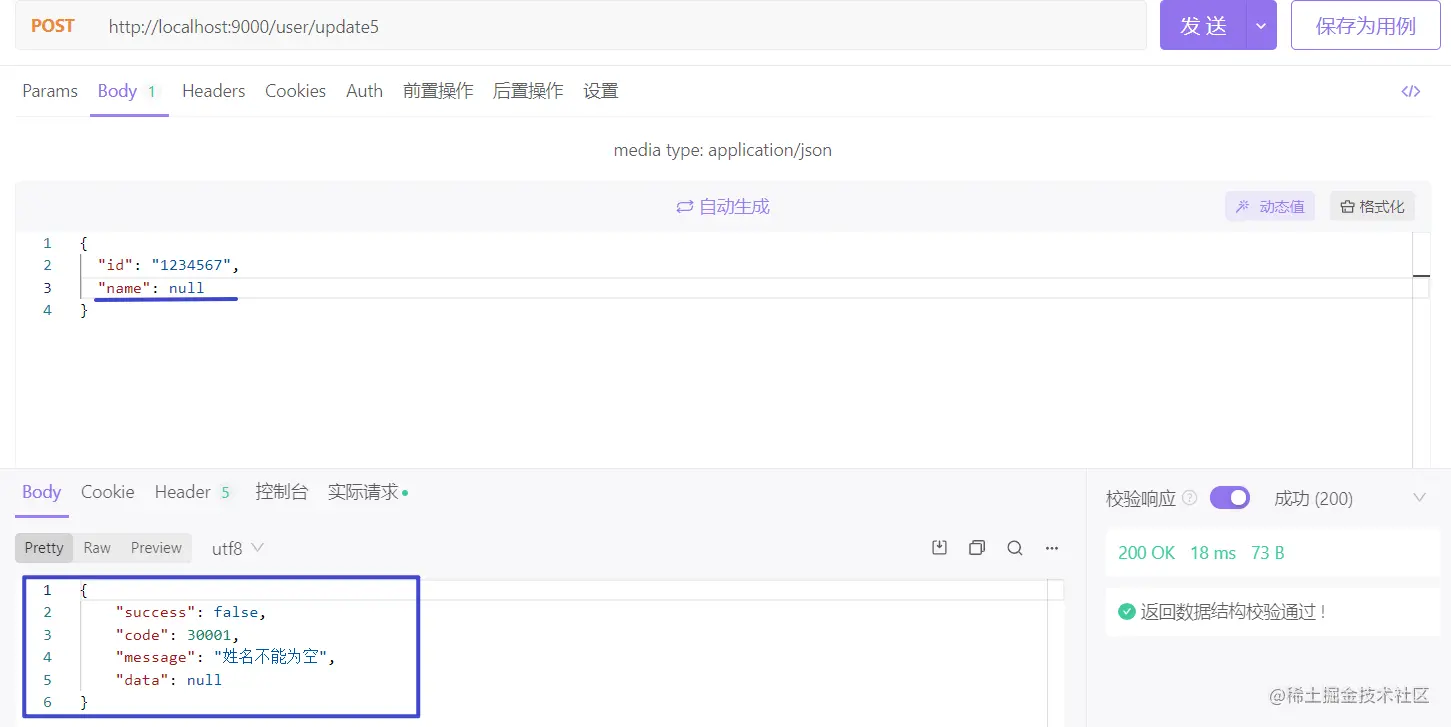The width and height of the screenshot is (1451, 727).
Task: Switch to the Params tab
Action: (x=50, y=91)
